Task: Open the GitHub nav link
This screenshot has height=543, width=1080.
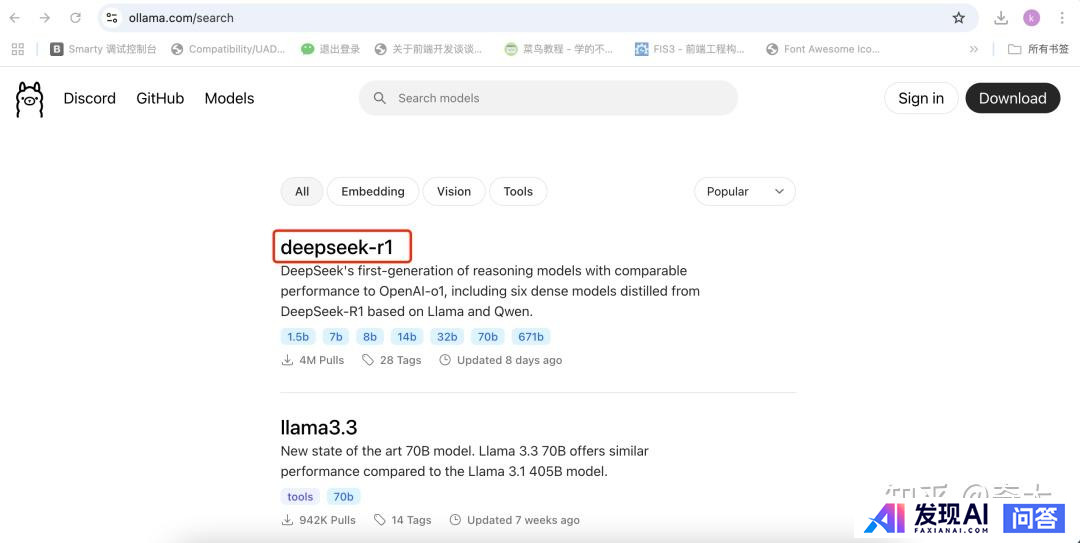Action: pos(160,98)
